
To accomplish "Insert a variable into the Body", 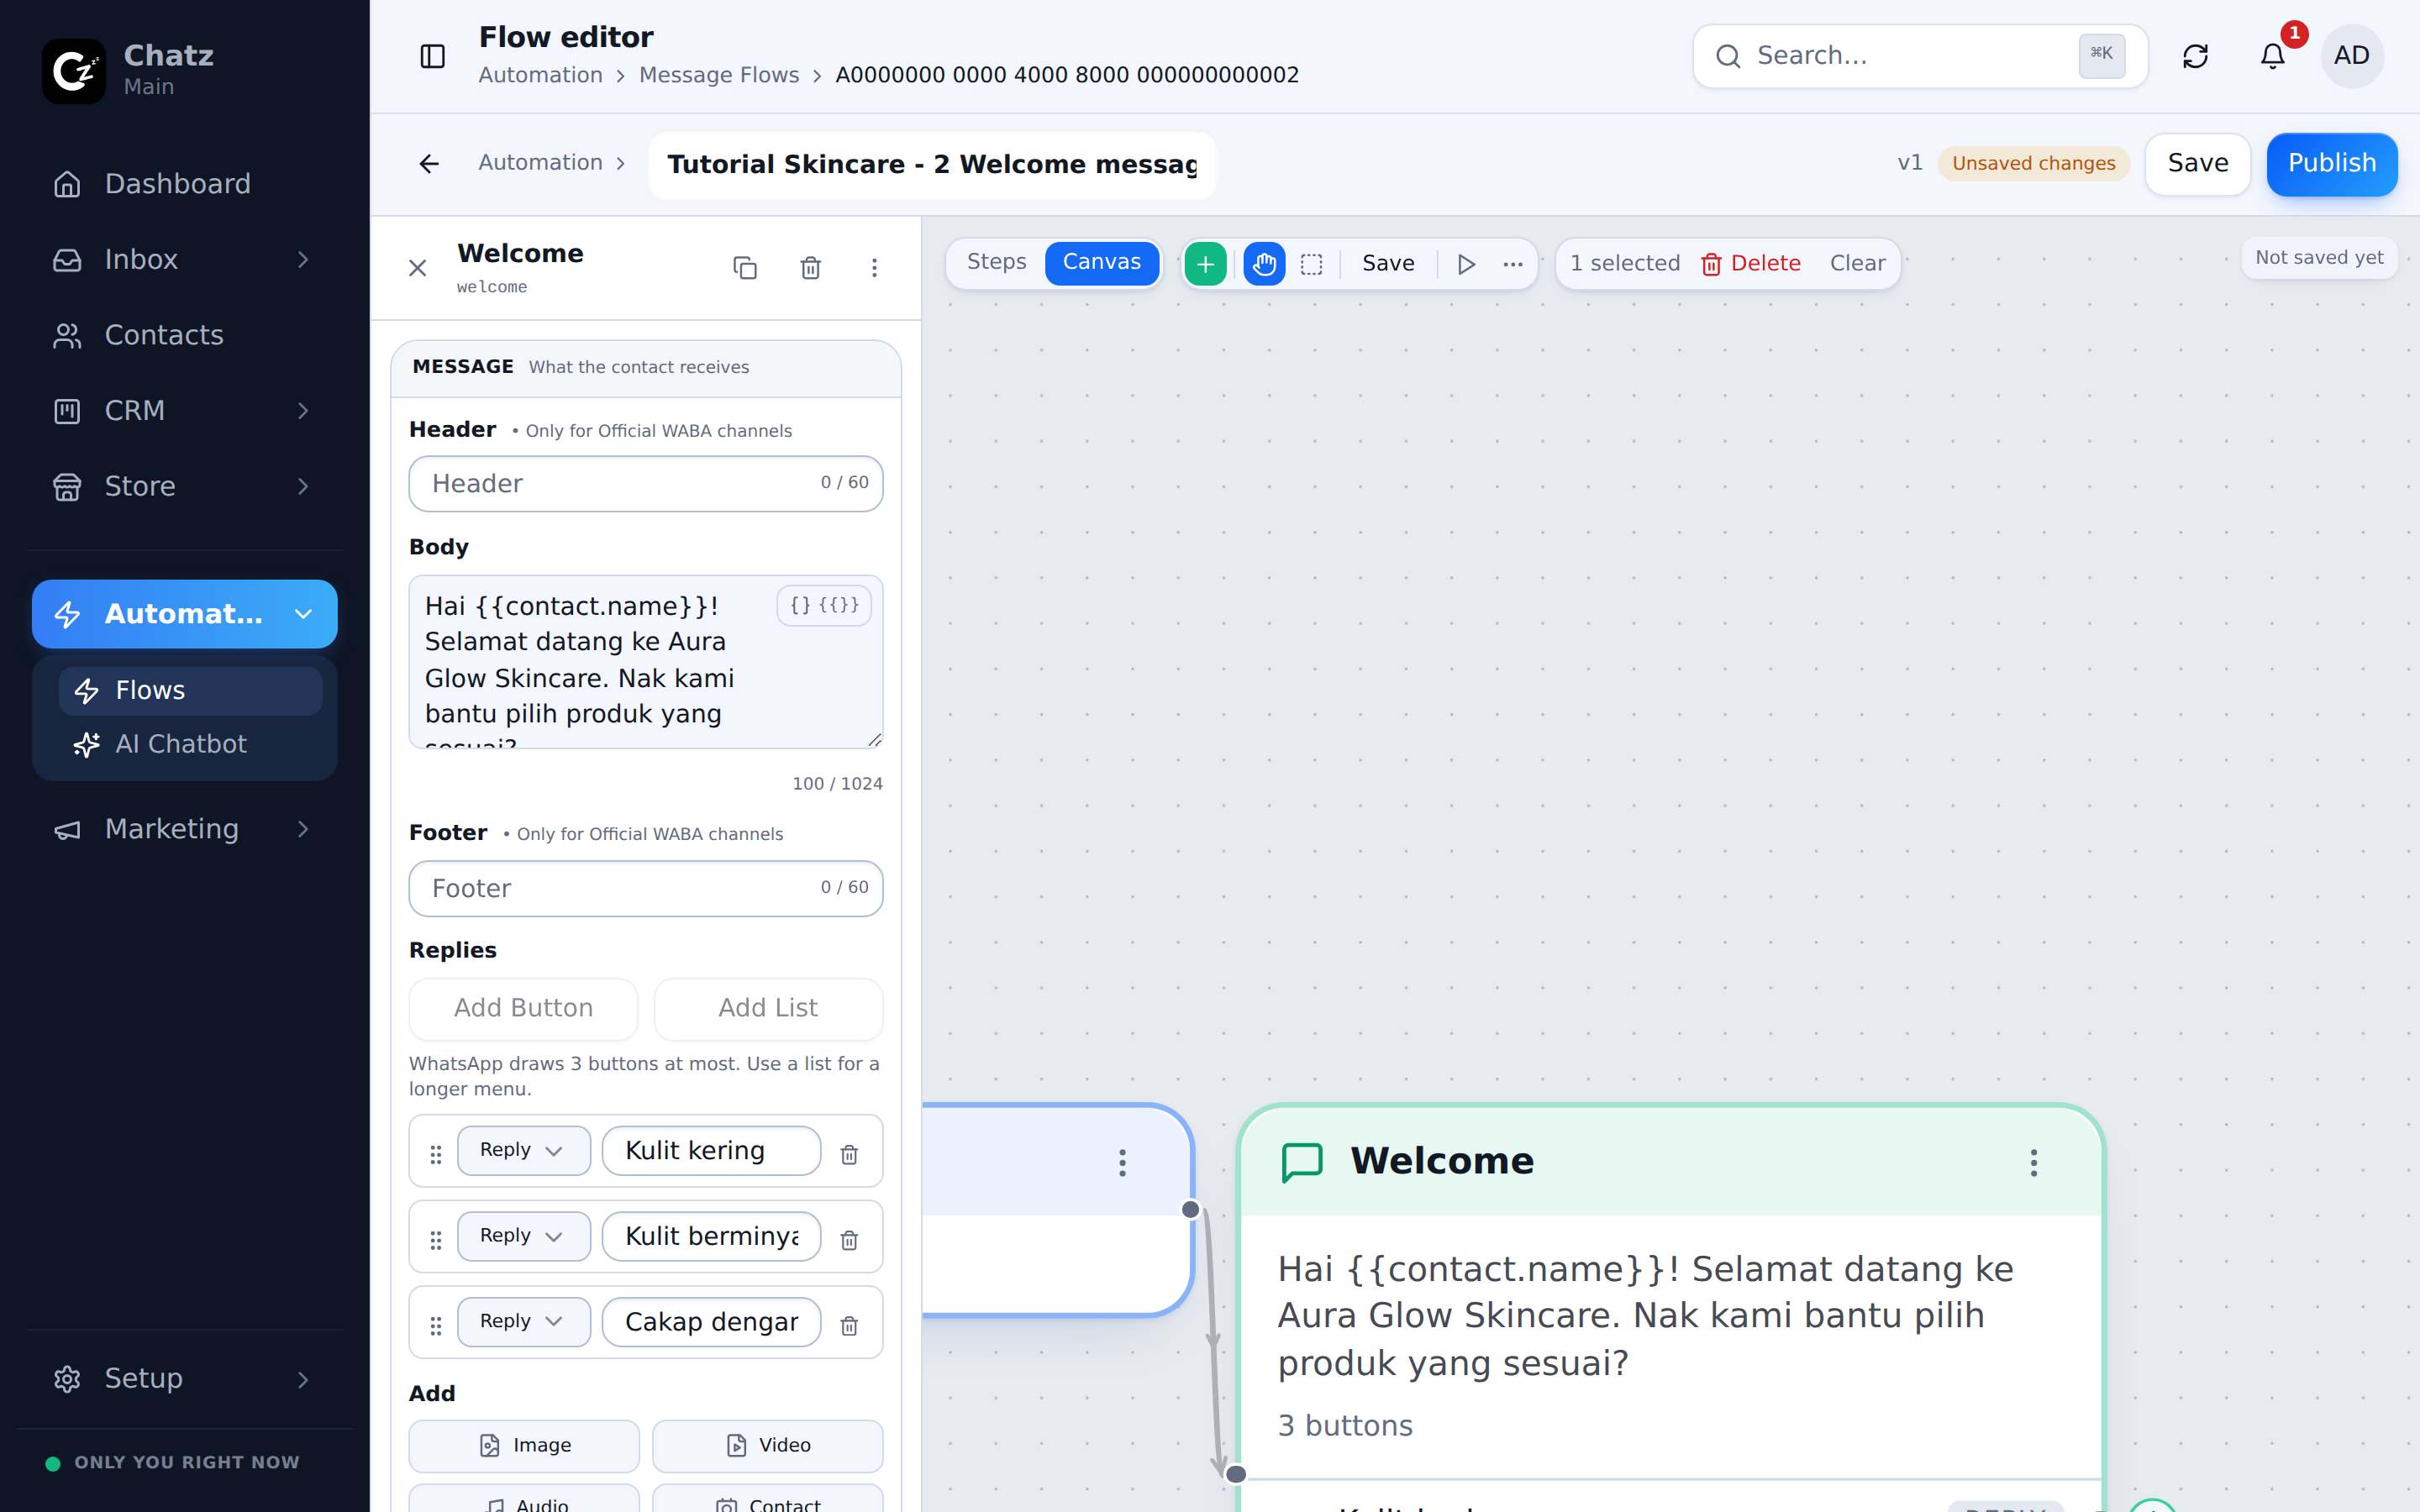I will click(824, 605).
